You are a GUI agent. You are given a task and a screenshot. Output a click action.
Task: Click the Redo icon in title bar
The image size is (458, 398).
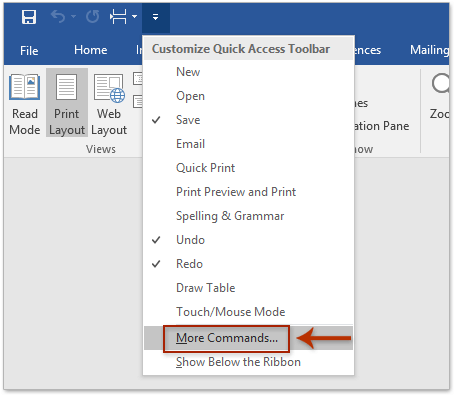(92, 17)
